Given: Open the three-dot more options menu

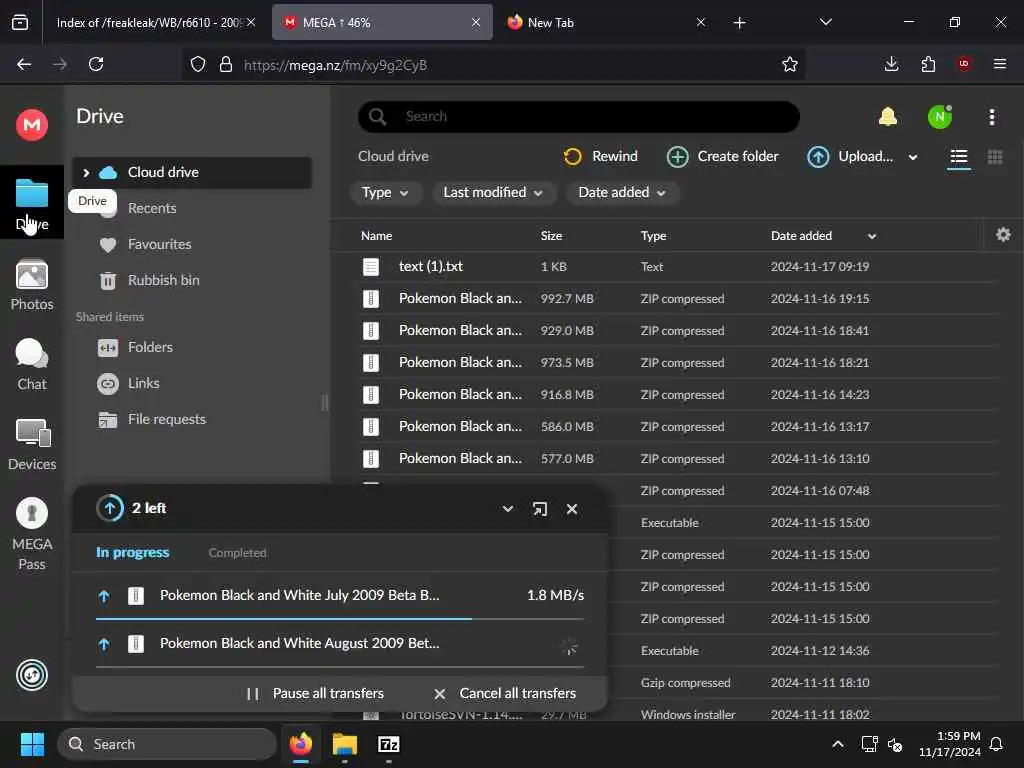Looking at the screenshot, I should tap(992, 117).
